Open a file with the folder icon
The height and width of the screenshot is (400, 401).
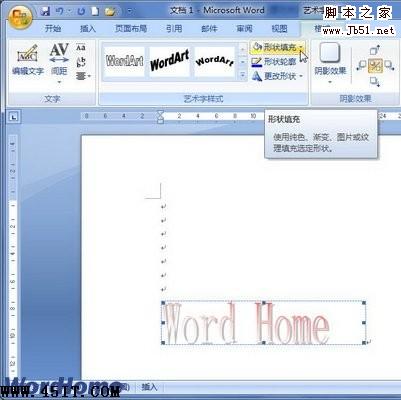point(110,12)
